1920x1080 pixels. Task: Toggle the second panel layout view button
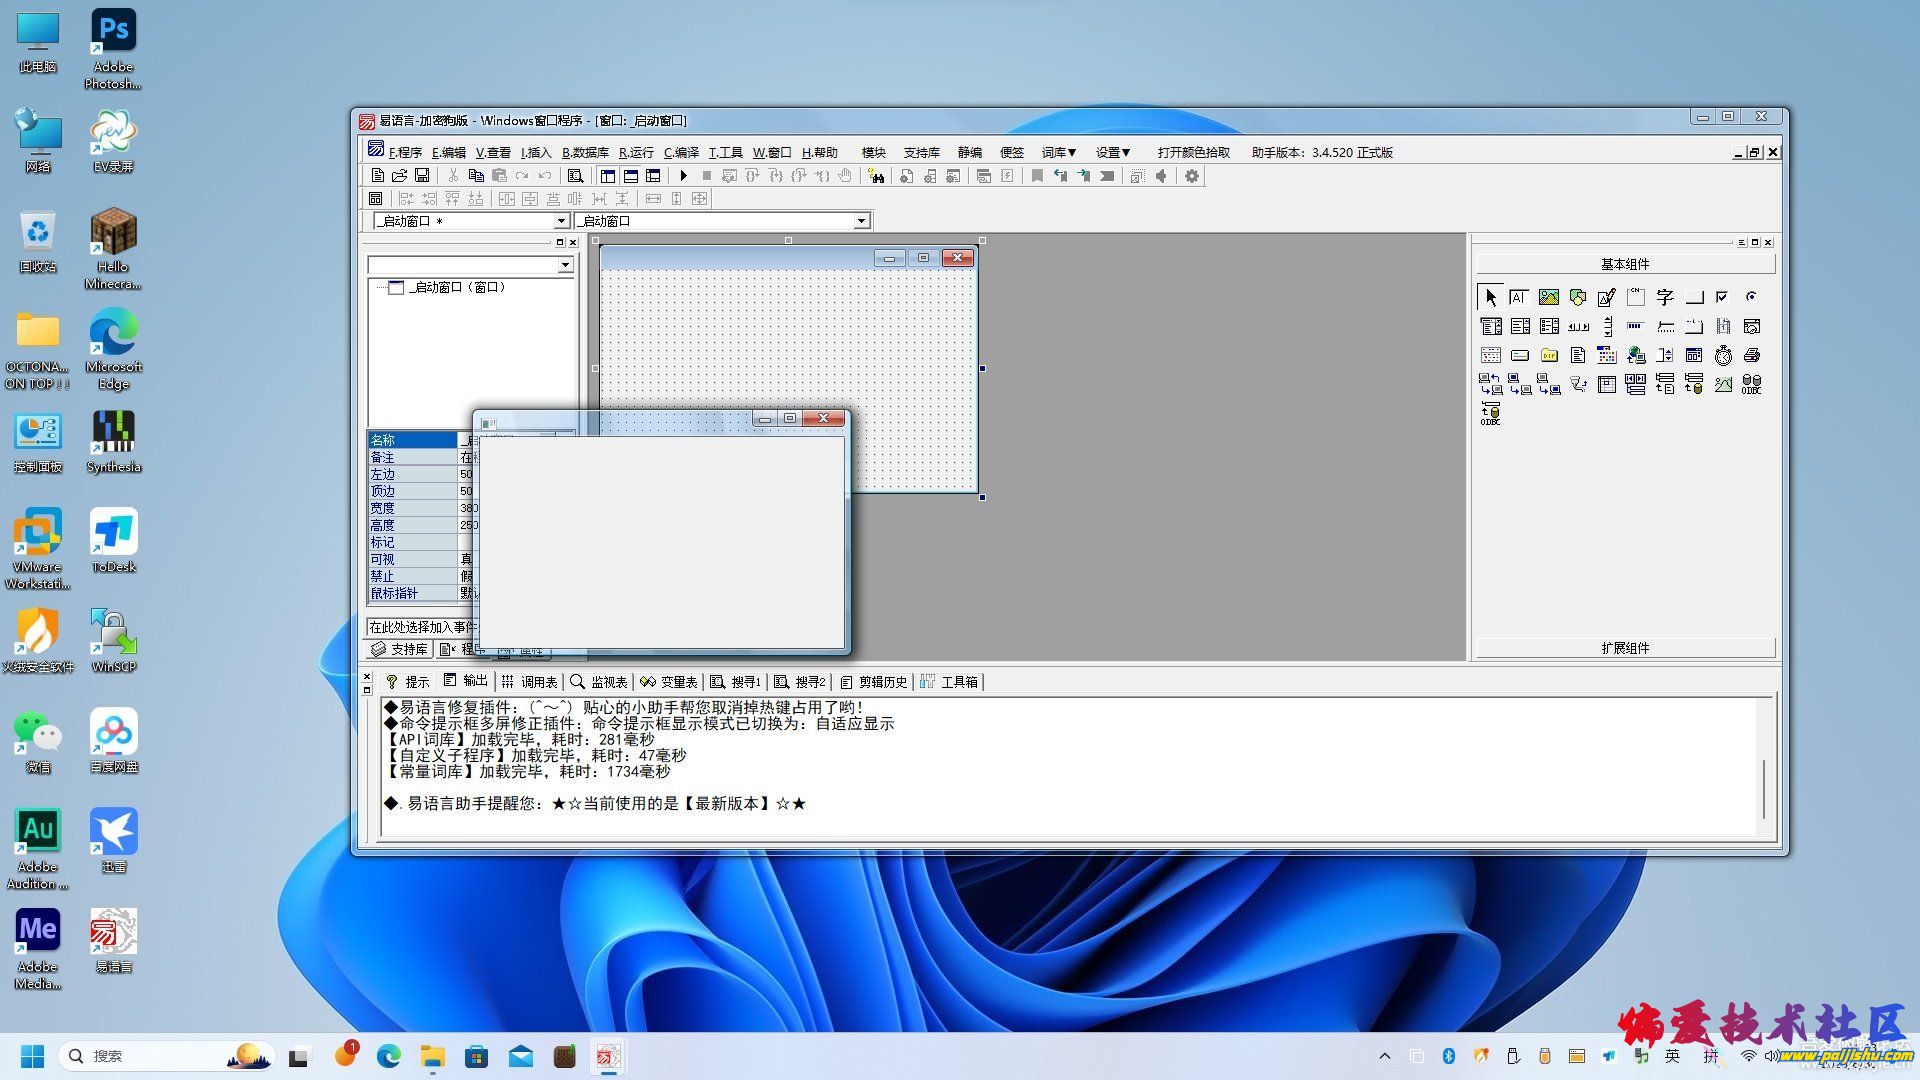(x=630, y=176)
